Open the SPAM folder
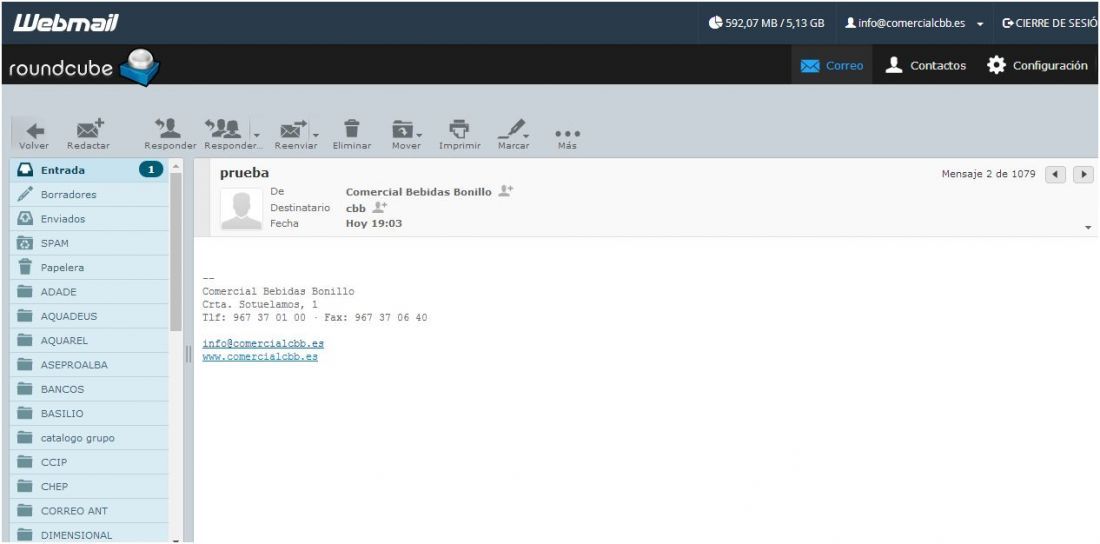Viewport: 1100px width, 544px height. tap(89, 244)
